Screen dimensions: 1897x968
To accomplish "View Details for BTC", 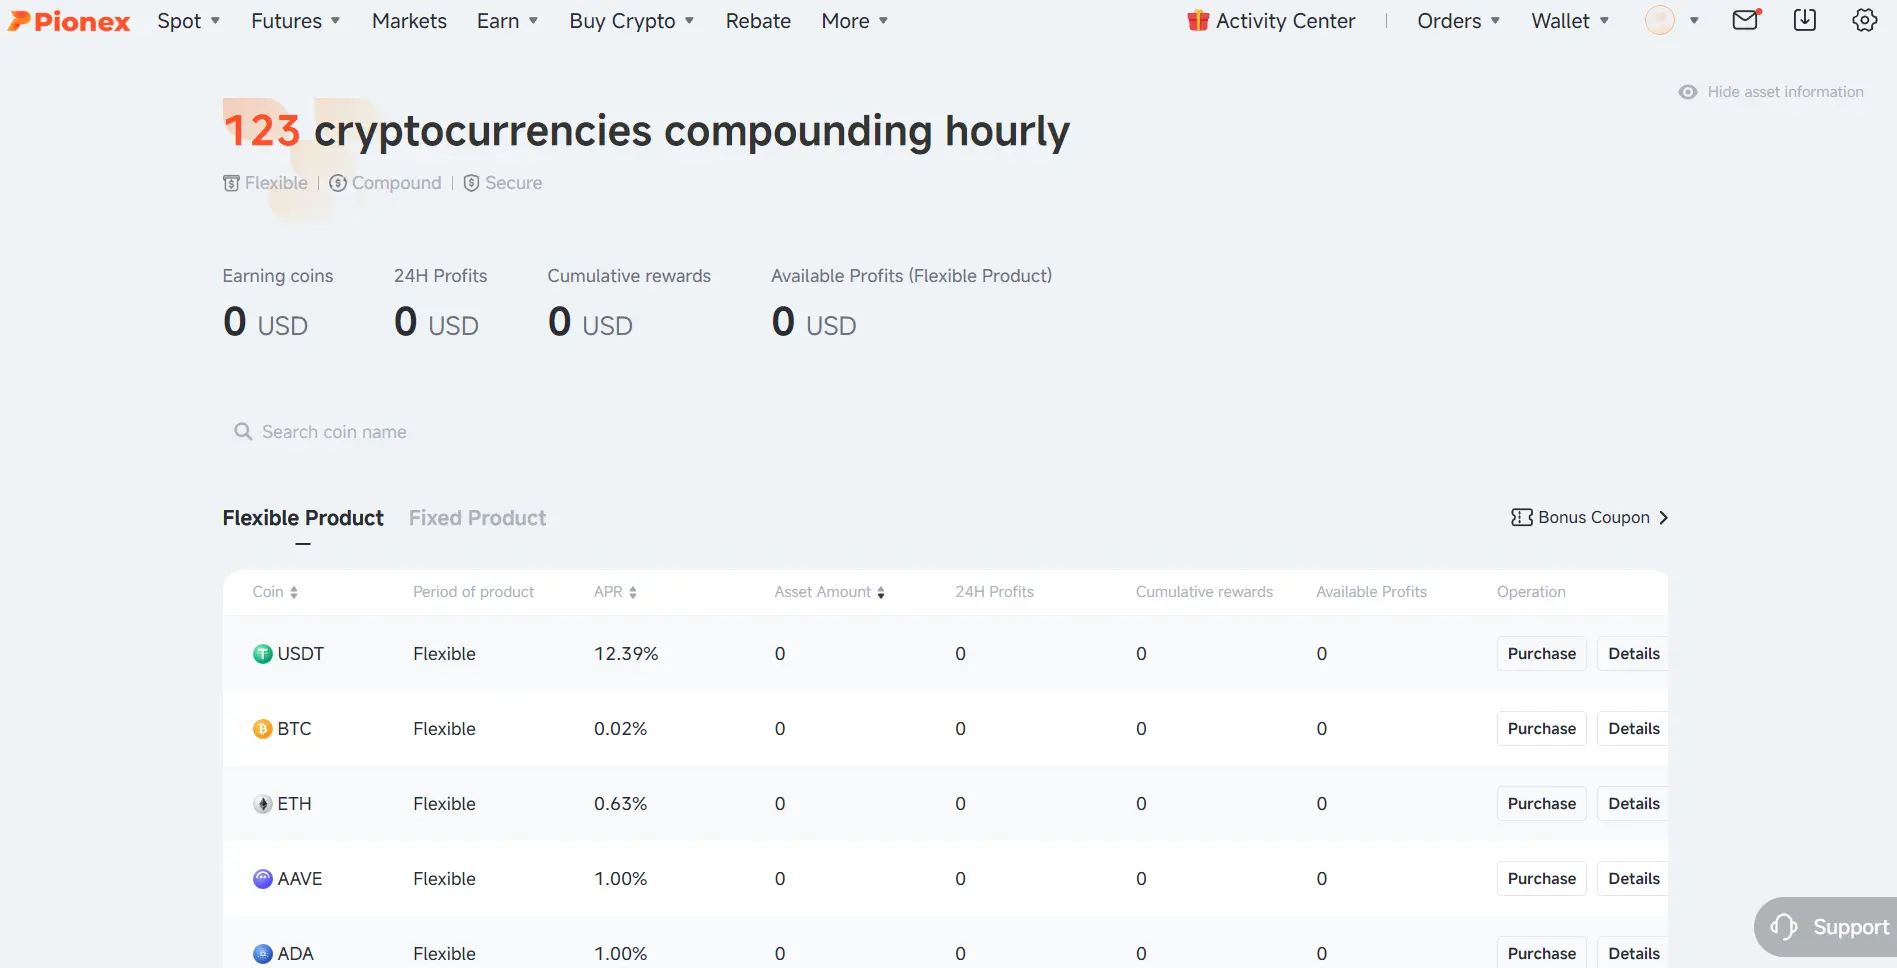I will [1634, 729].
